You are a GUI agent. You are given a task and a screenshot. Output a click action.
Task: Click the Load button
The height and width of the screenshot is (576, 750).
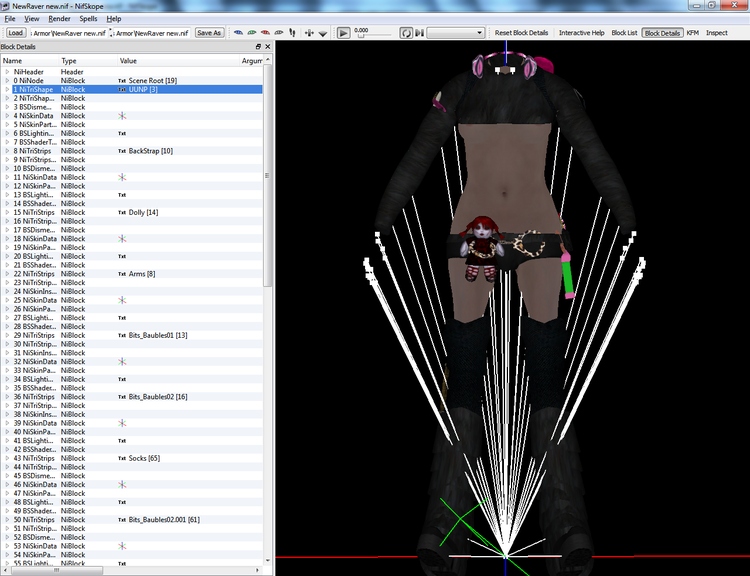coord(15,33)
